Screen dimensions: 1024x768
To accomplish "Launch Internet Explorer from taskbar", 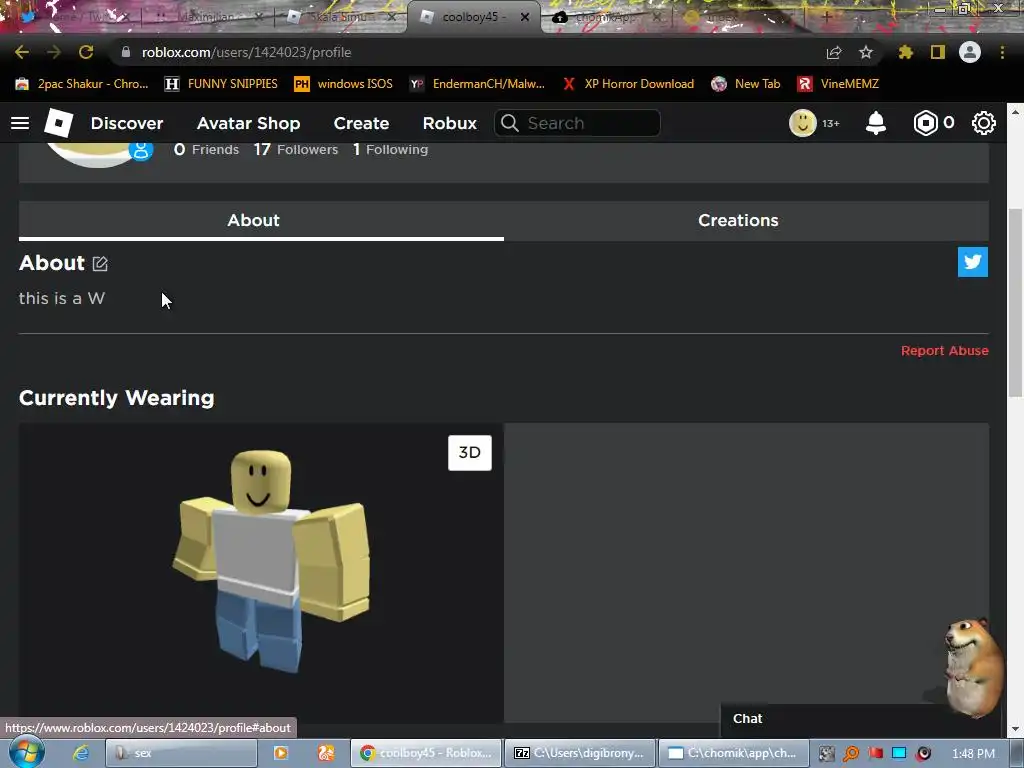I will (81, 753).
